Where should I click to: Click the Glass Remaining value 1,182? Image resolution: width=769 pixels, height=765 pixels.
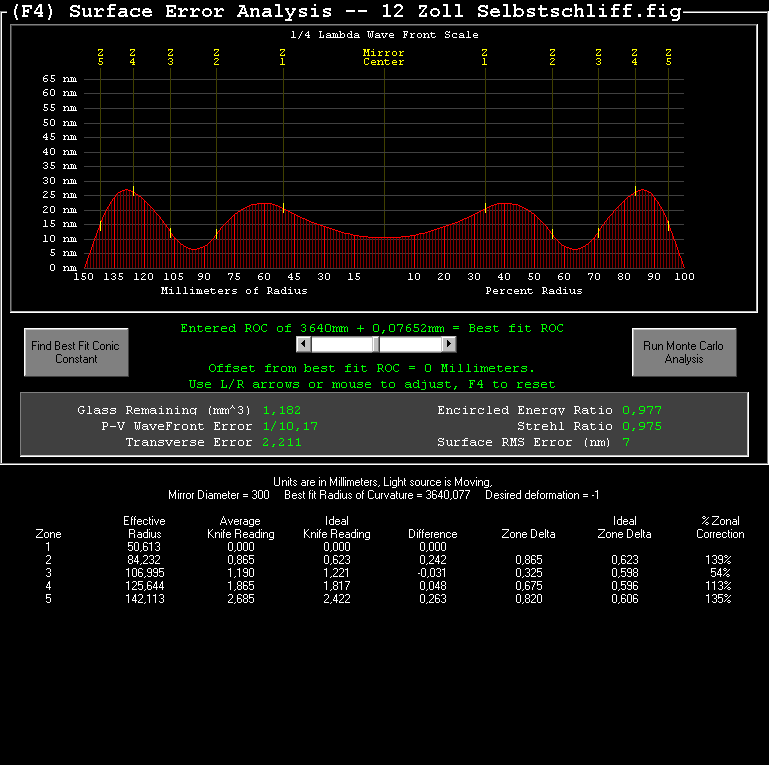point(282,410)
